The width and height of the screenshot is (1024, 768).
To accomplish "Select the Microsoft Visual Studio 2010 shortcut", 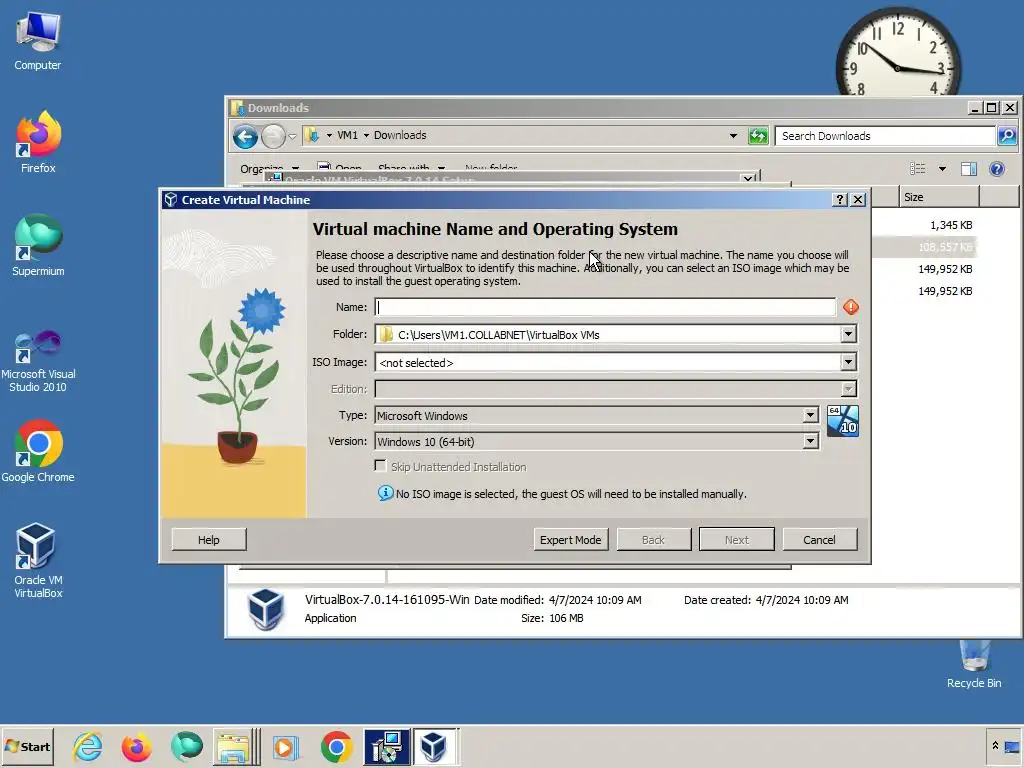I will point(38,361).
